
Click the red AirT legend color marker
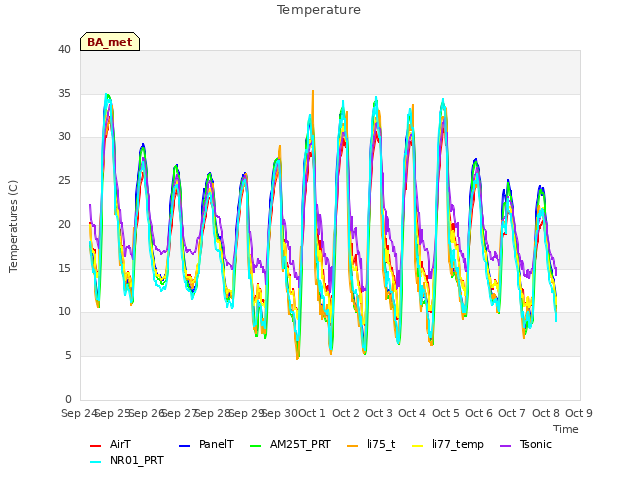(95, 445)
